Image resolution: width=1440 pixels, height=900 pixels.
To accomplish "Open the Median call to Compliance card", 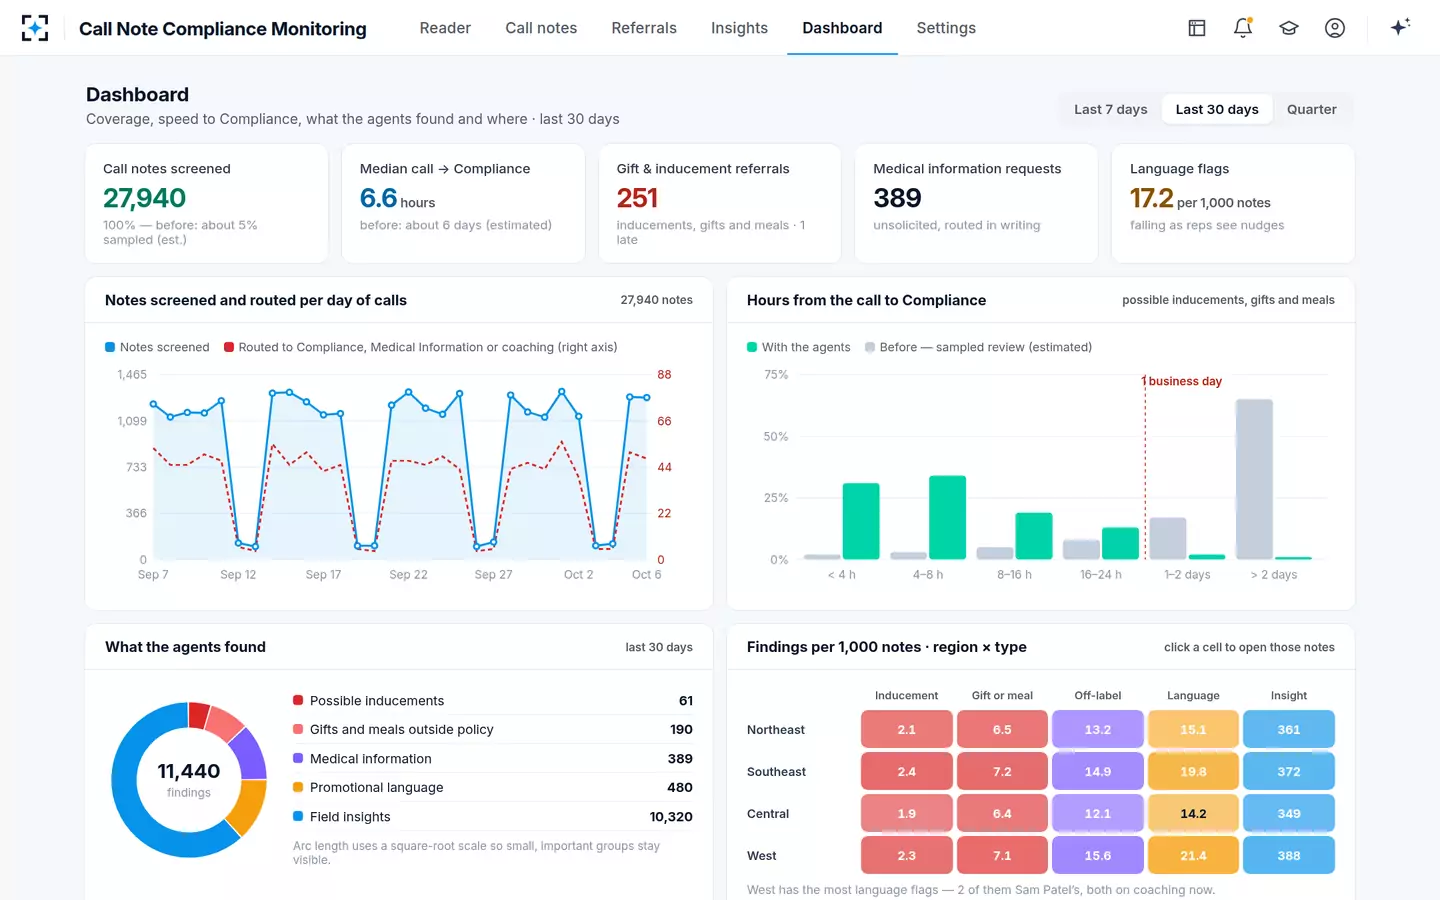I will (463, 204).
